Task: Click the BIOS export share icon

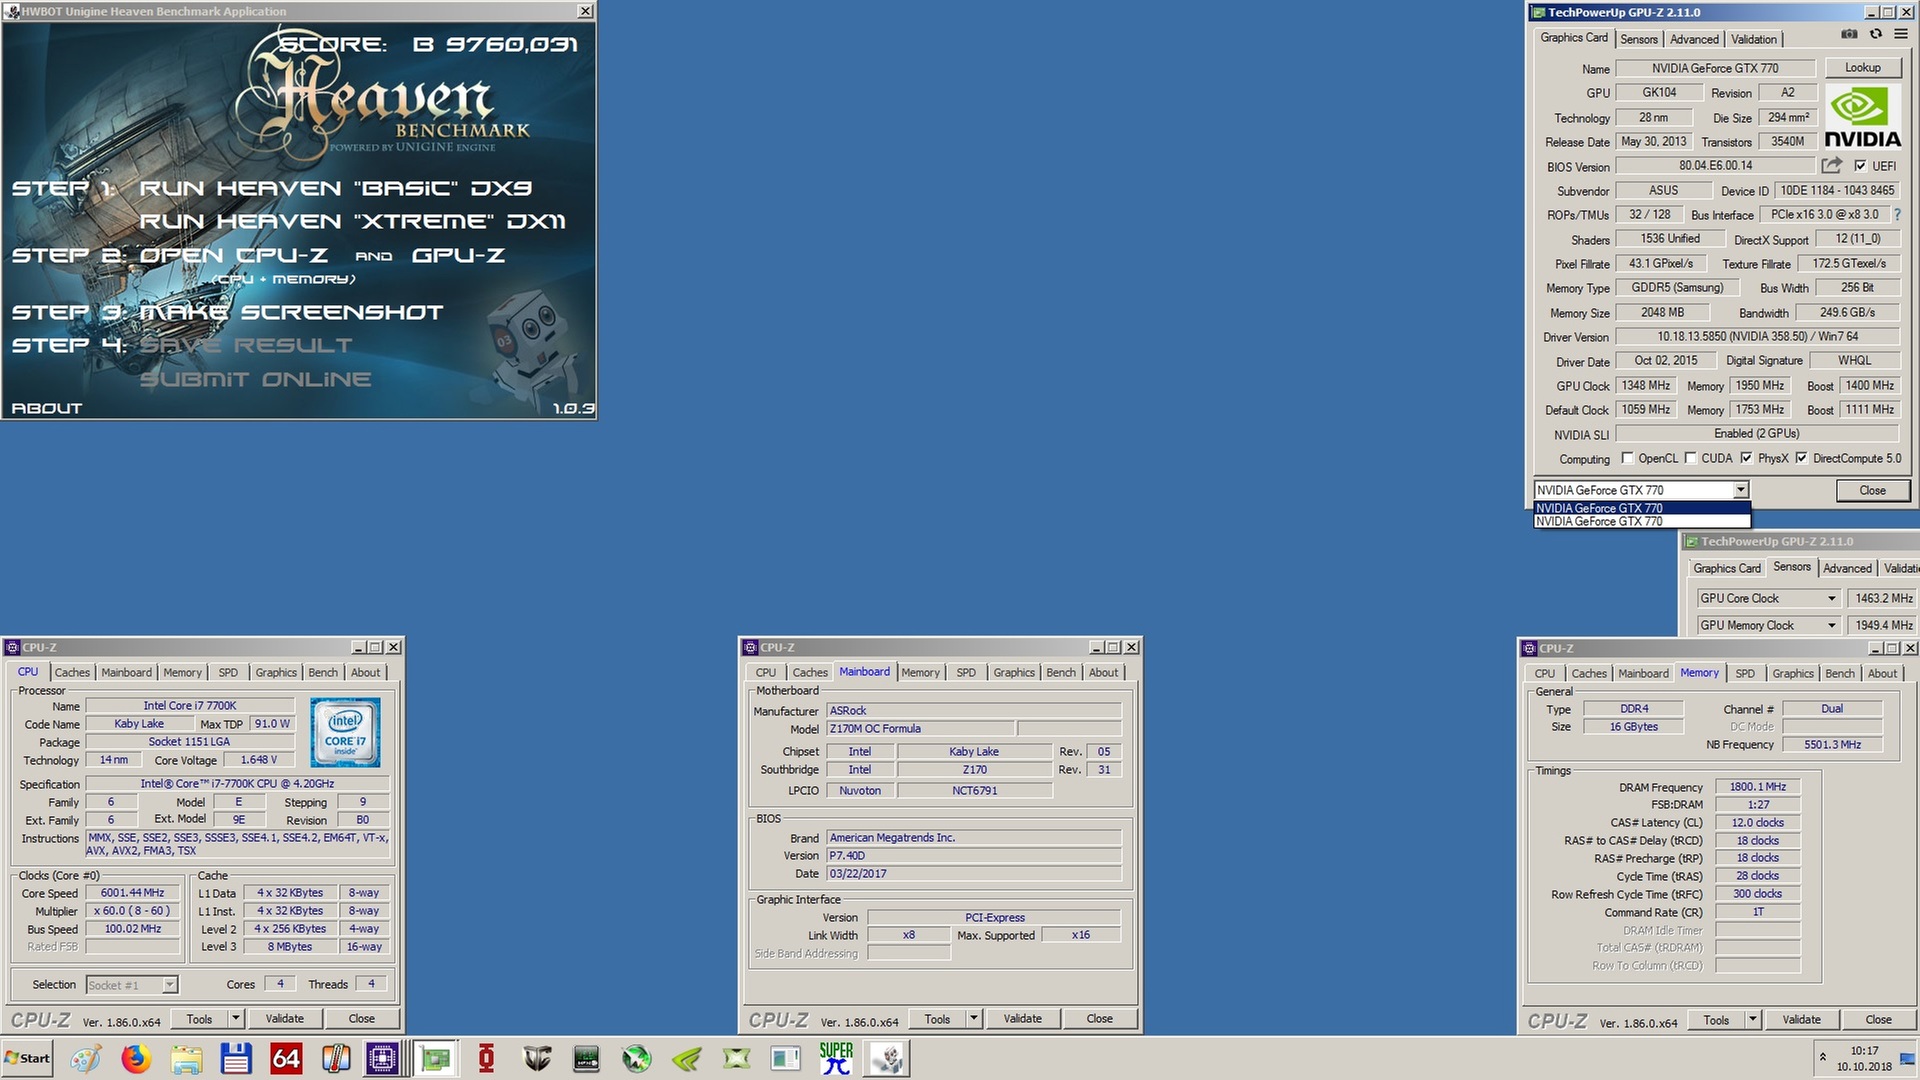Action: pyautogui.click(x=1832, y=166)
